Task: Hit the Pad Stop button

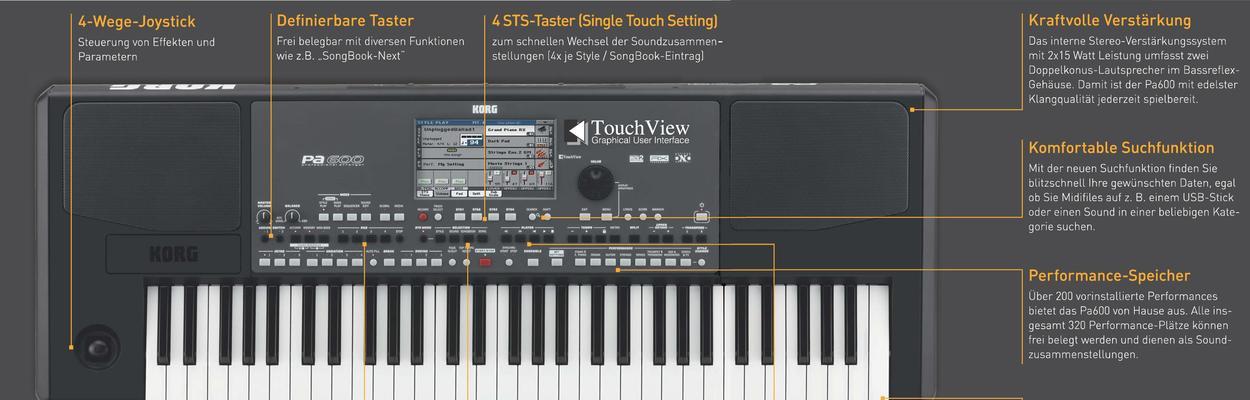Action: [x=399, y=238]
